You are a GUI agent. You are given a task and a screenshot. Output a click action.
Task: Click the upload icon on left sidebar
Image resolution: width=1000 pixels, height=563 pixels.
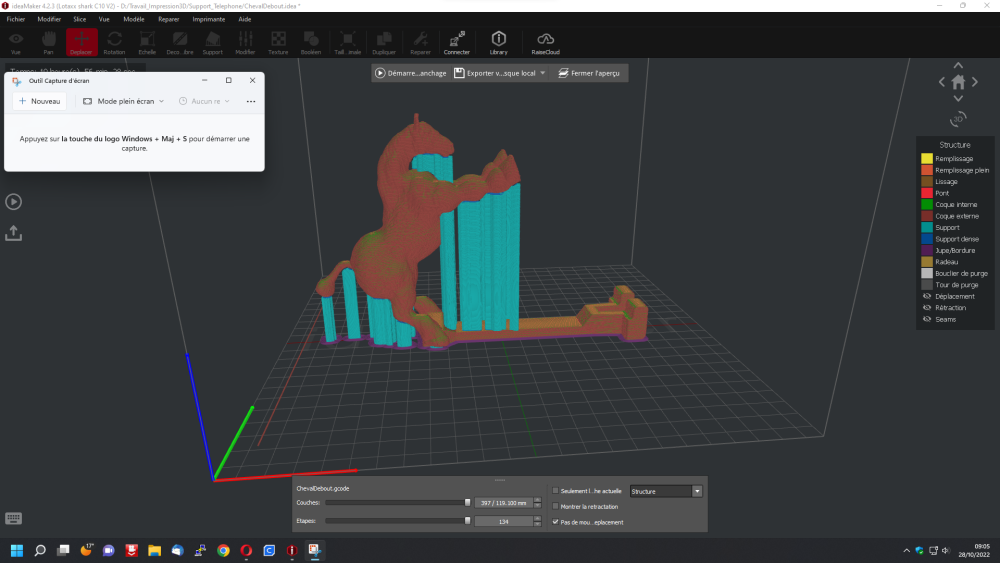point(14,232)
